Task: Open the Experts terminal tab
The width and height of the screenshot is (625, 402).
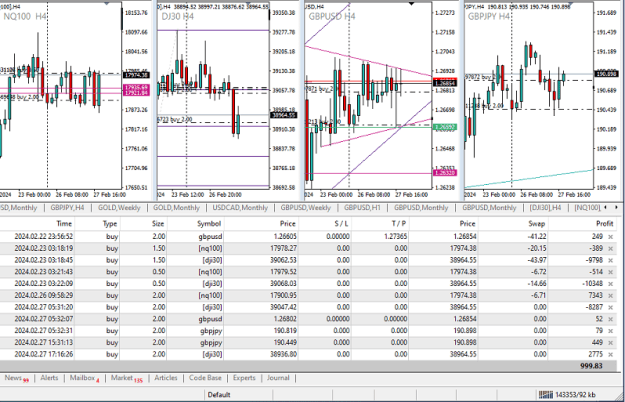Action: pyautogui.click(x=244, y=378)
